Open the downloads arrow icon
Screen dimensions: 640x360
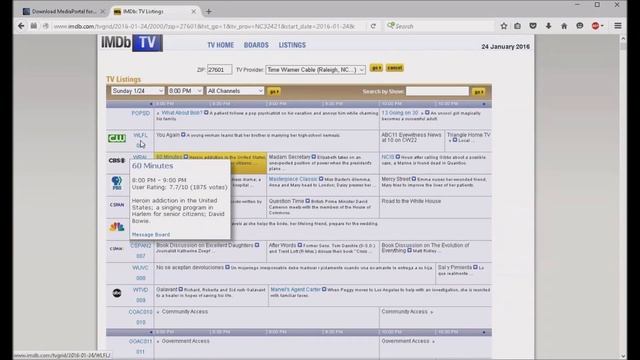click(x=549, y=26)
